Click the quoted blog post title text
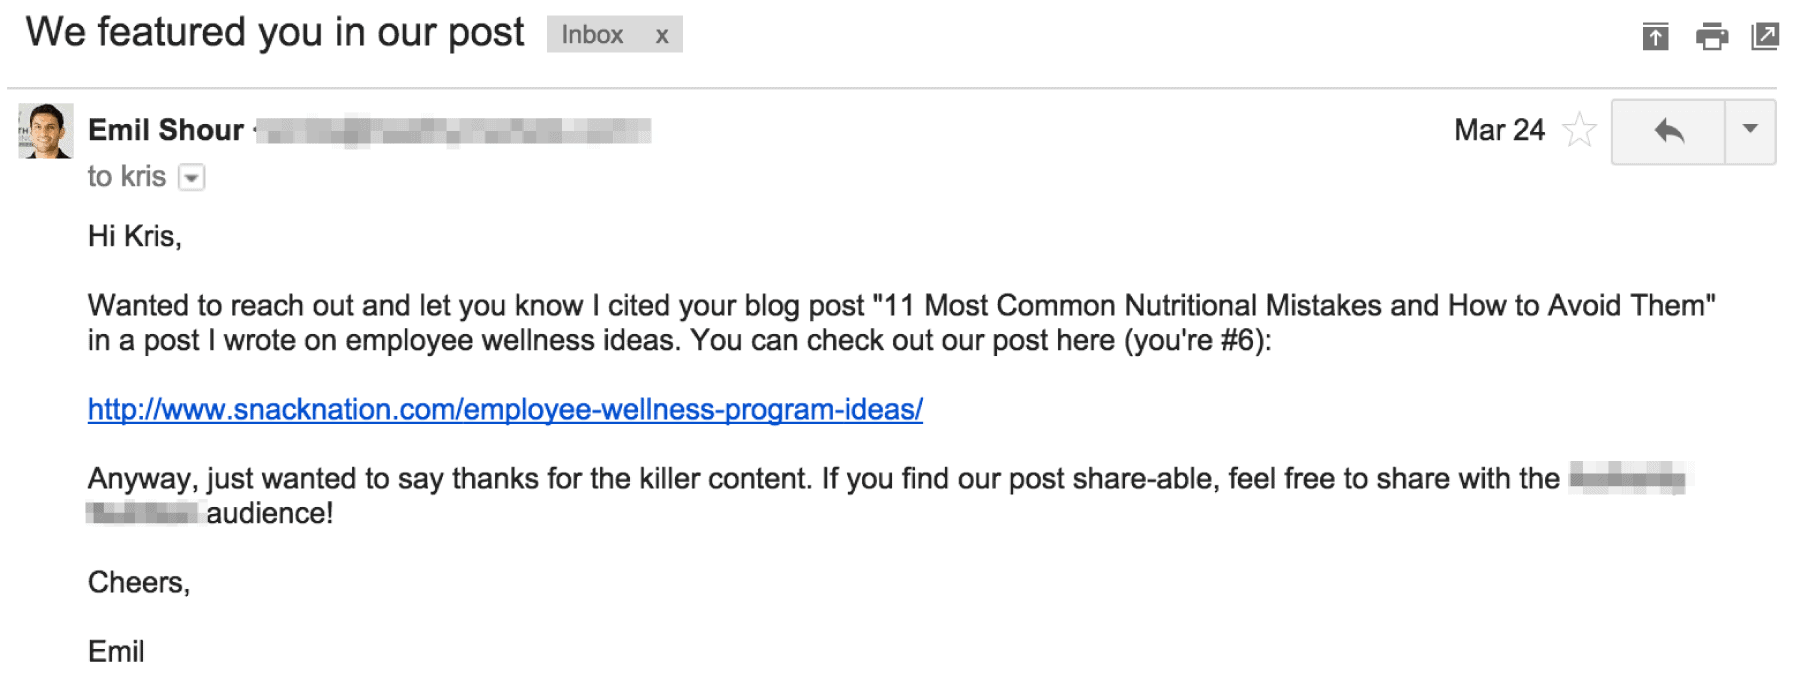This screenshot has height=700, width=1800. click(1294, 305)
